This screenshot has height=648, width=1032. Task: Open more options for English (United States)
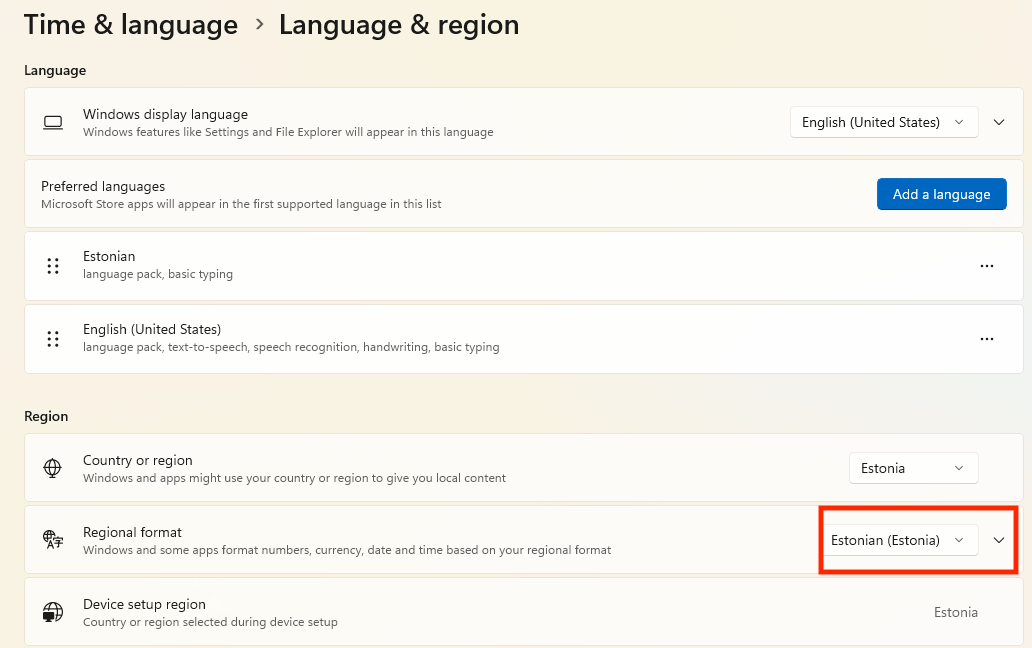pos(986,338)
